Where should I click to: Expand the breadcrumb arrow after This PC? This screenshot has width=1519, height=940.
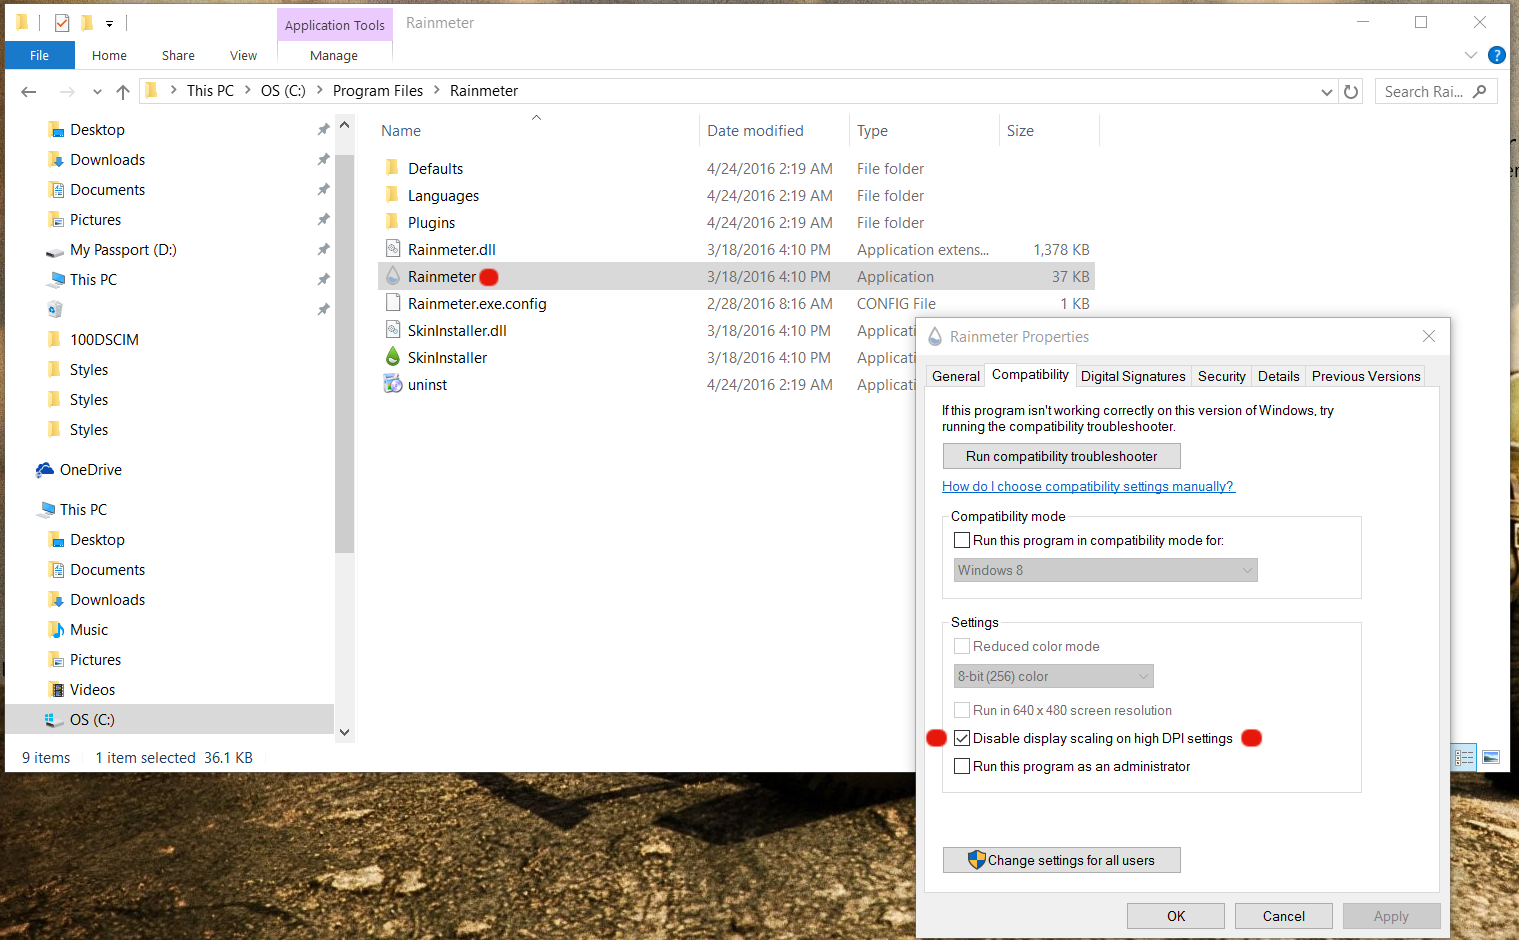(x=247, y=91)
